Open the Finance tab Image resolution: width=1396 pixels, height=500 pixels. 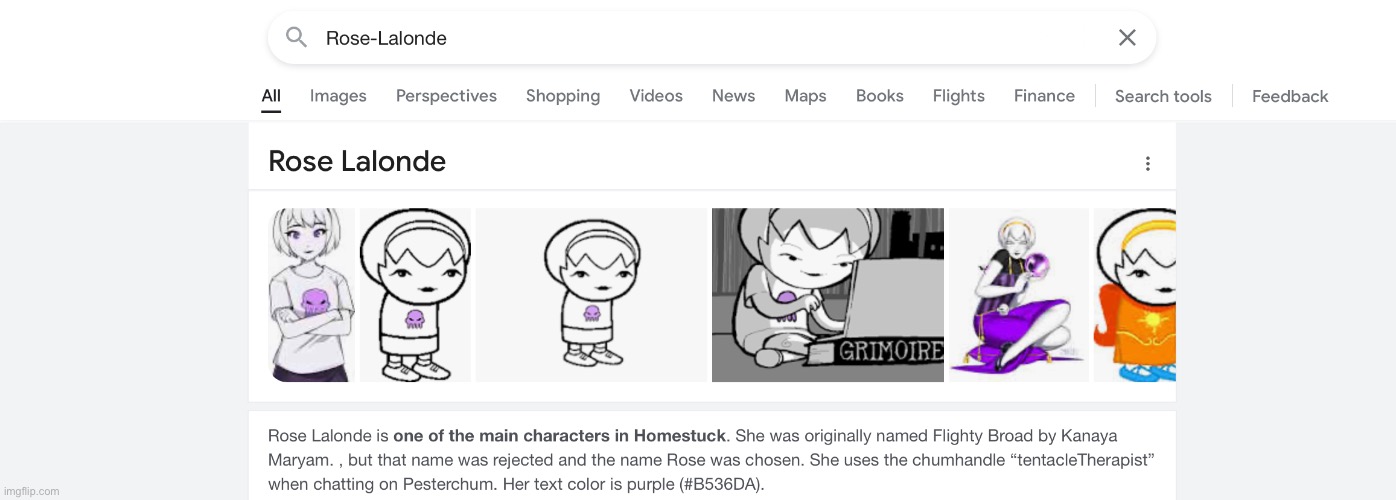[1044, 96]
